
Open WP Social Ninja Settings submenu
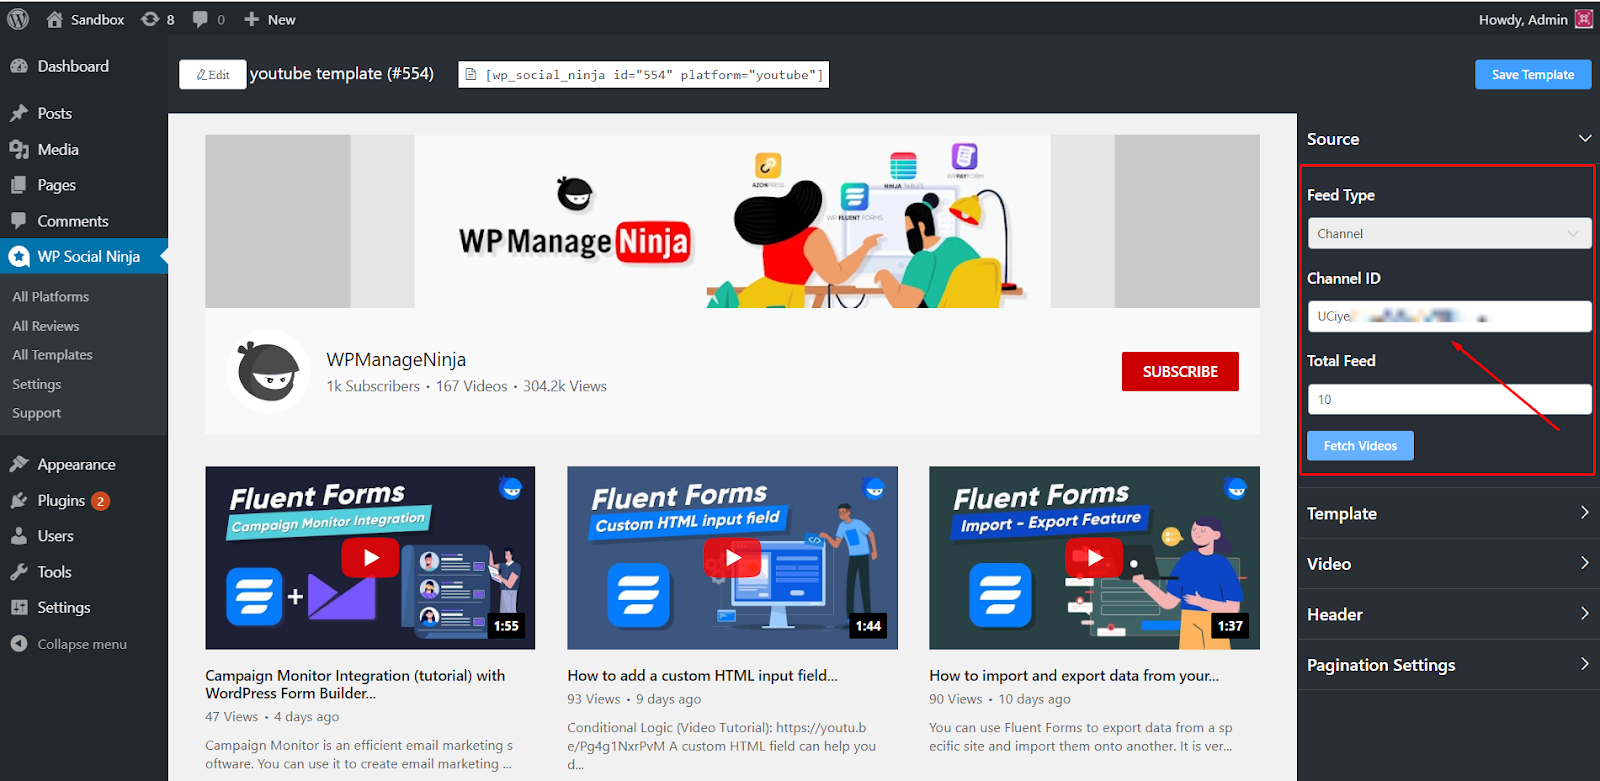point(37,384)
